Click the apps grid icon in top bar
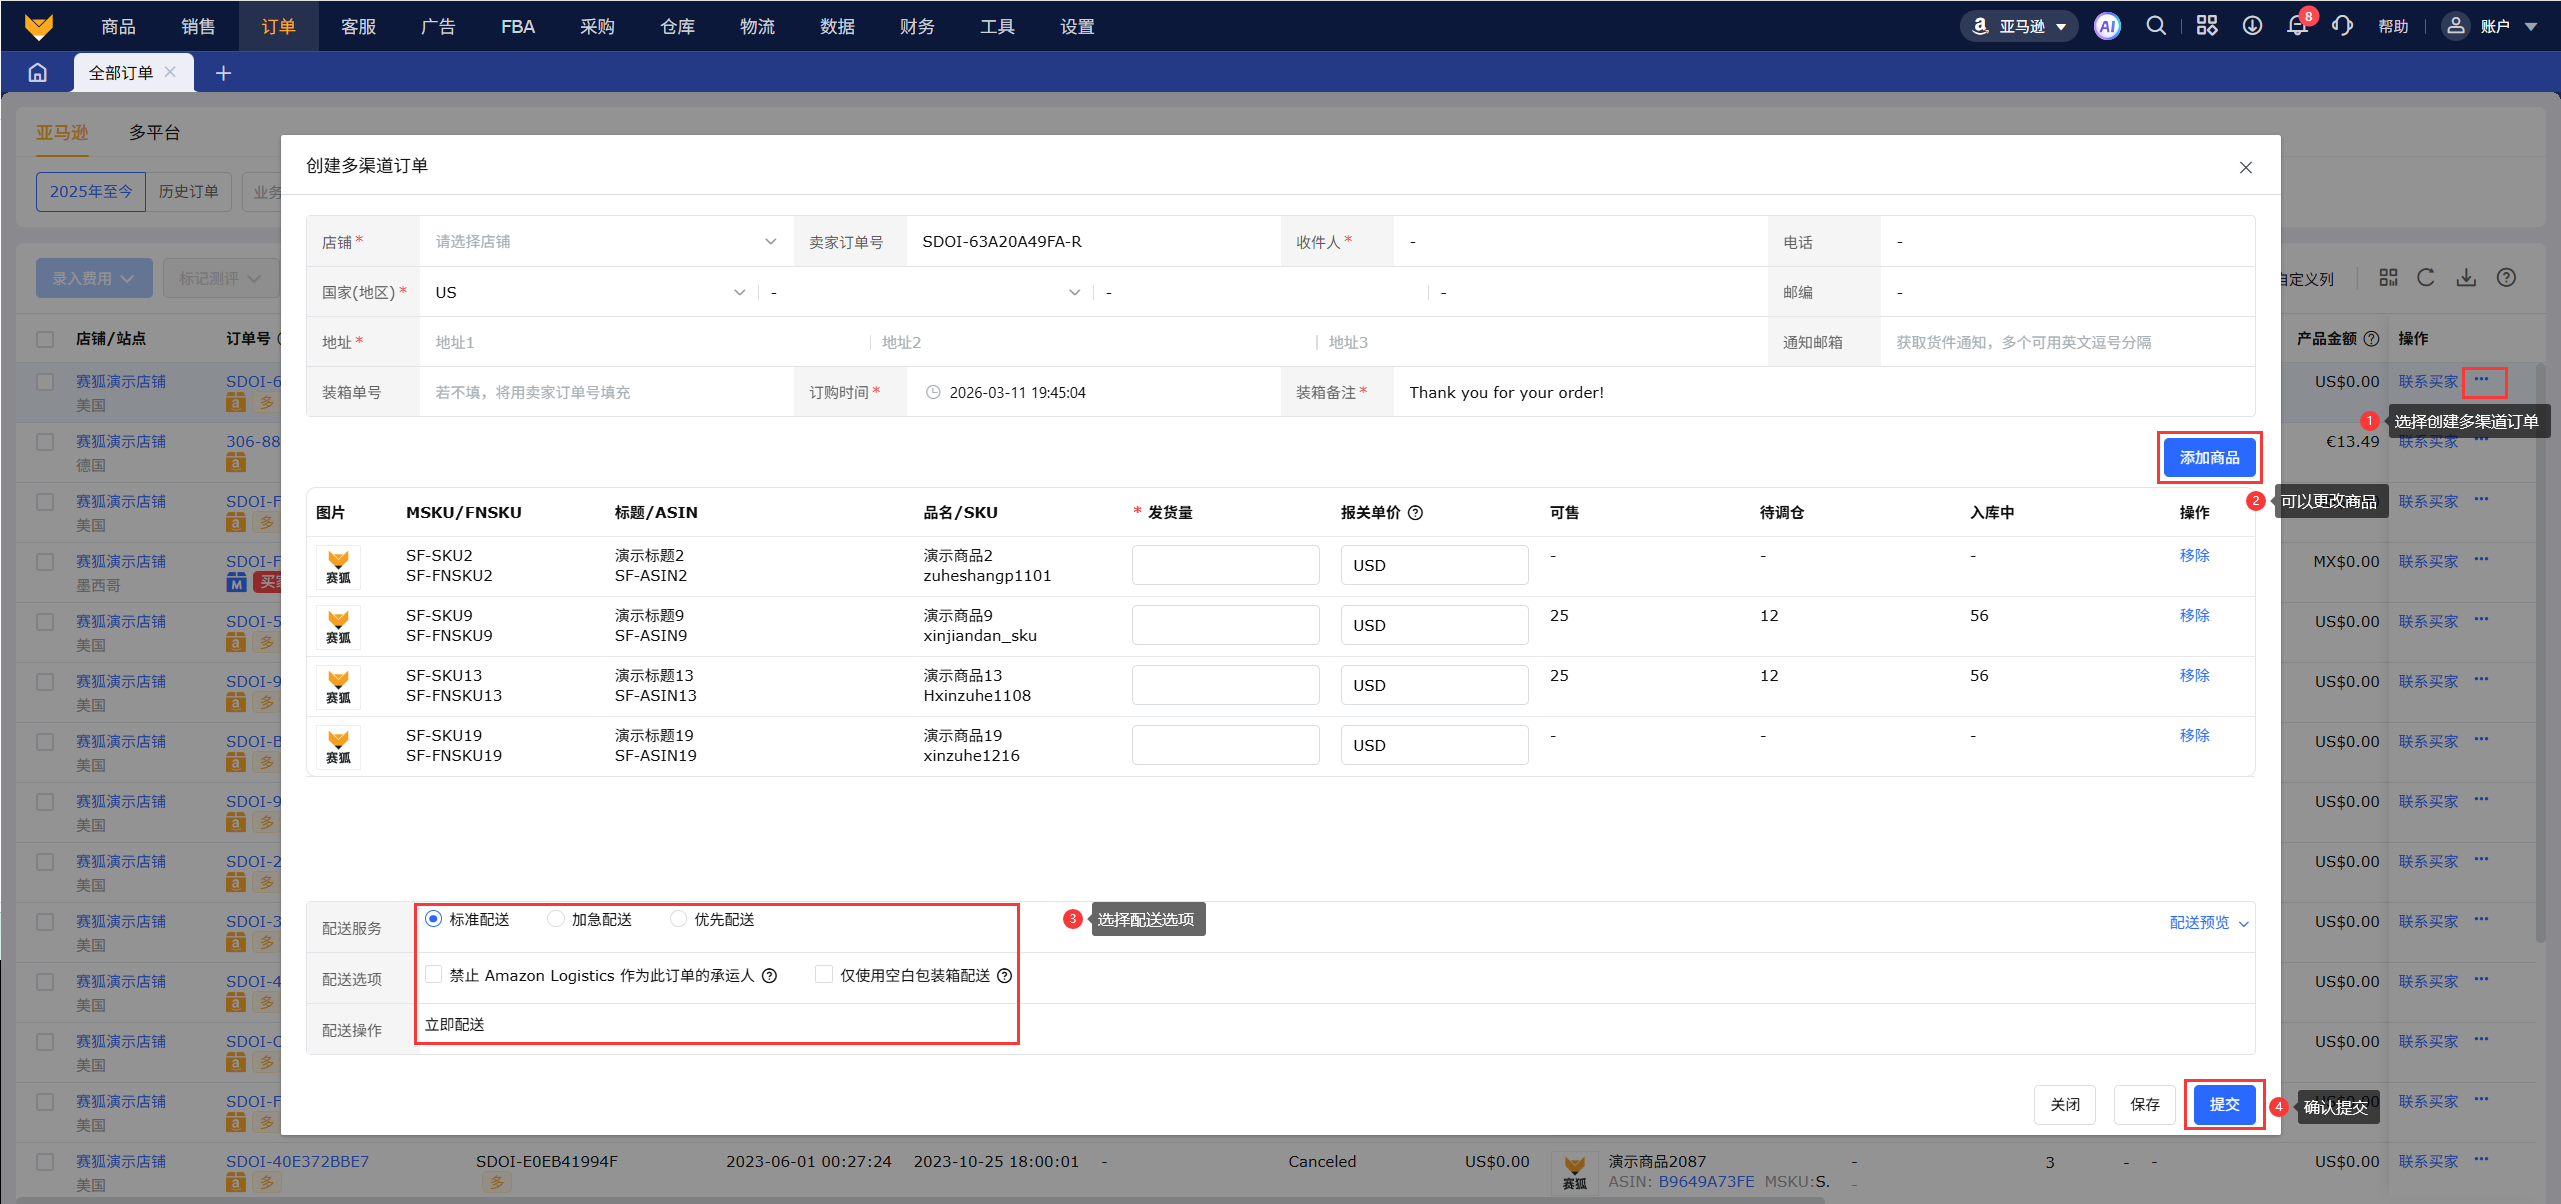 (2207, 27)
